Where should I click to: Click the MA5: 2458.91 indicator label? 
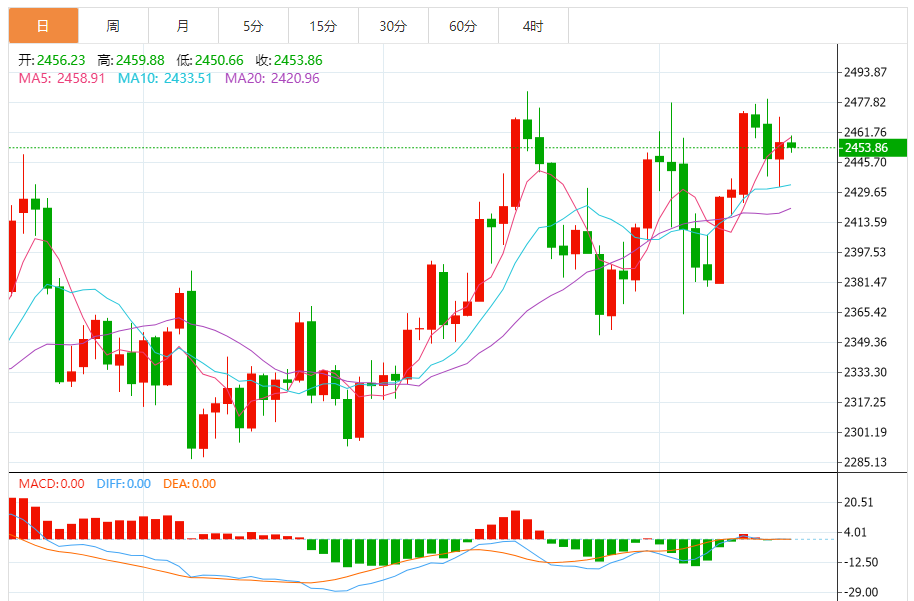click(x=62, y=78)
